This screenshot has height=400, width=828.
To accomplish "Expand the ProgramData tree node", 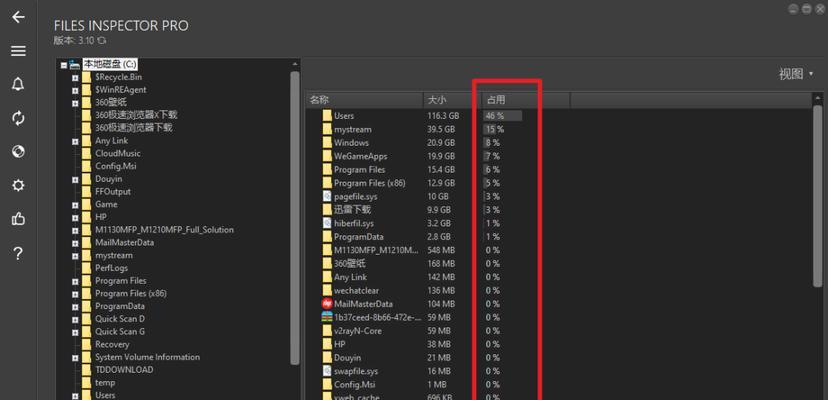I will pyautogui.click(x=75, y=306).
